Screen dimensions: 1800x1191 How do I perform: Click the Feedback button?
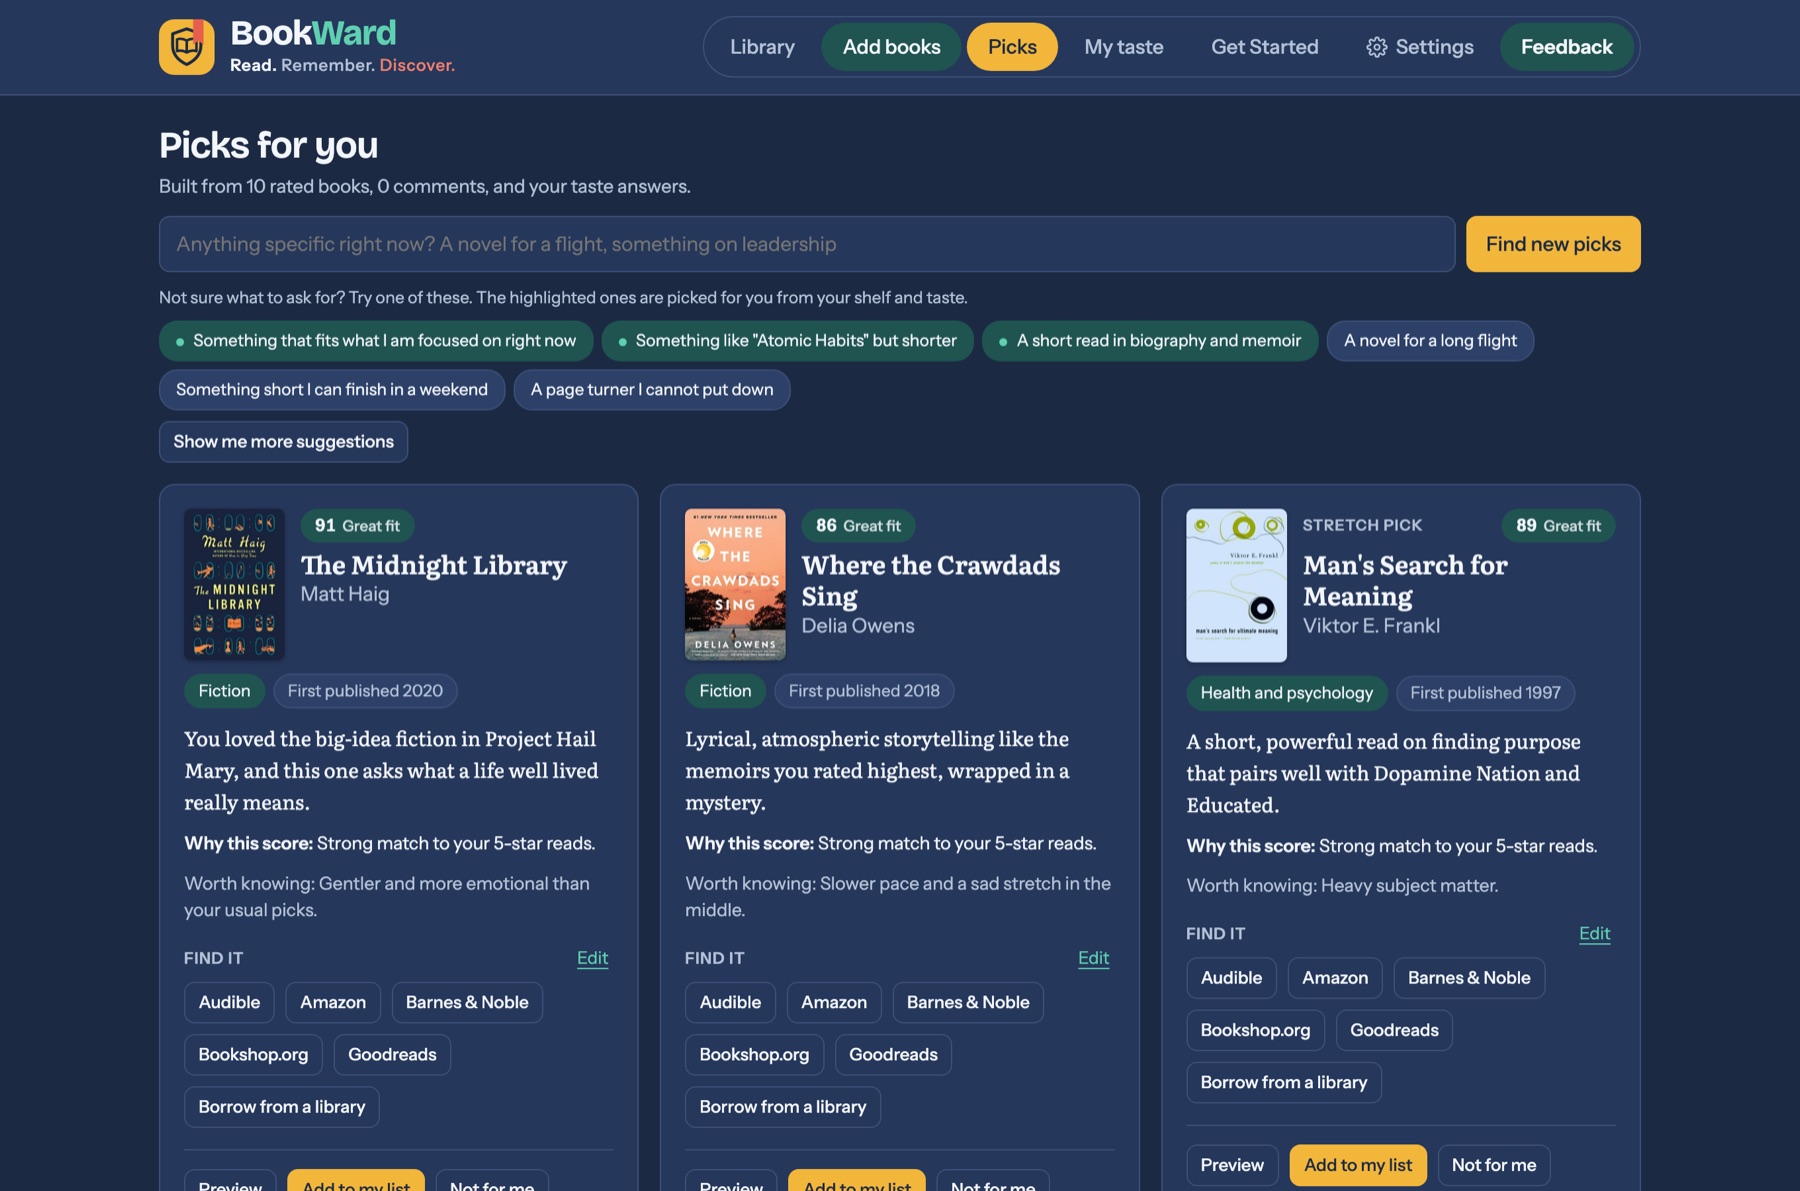(x=1566, y=47)
